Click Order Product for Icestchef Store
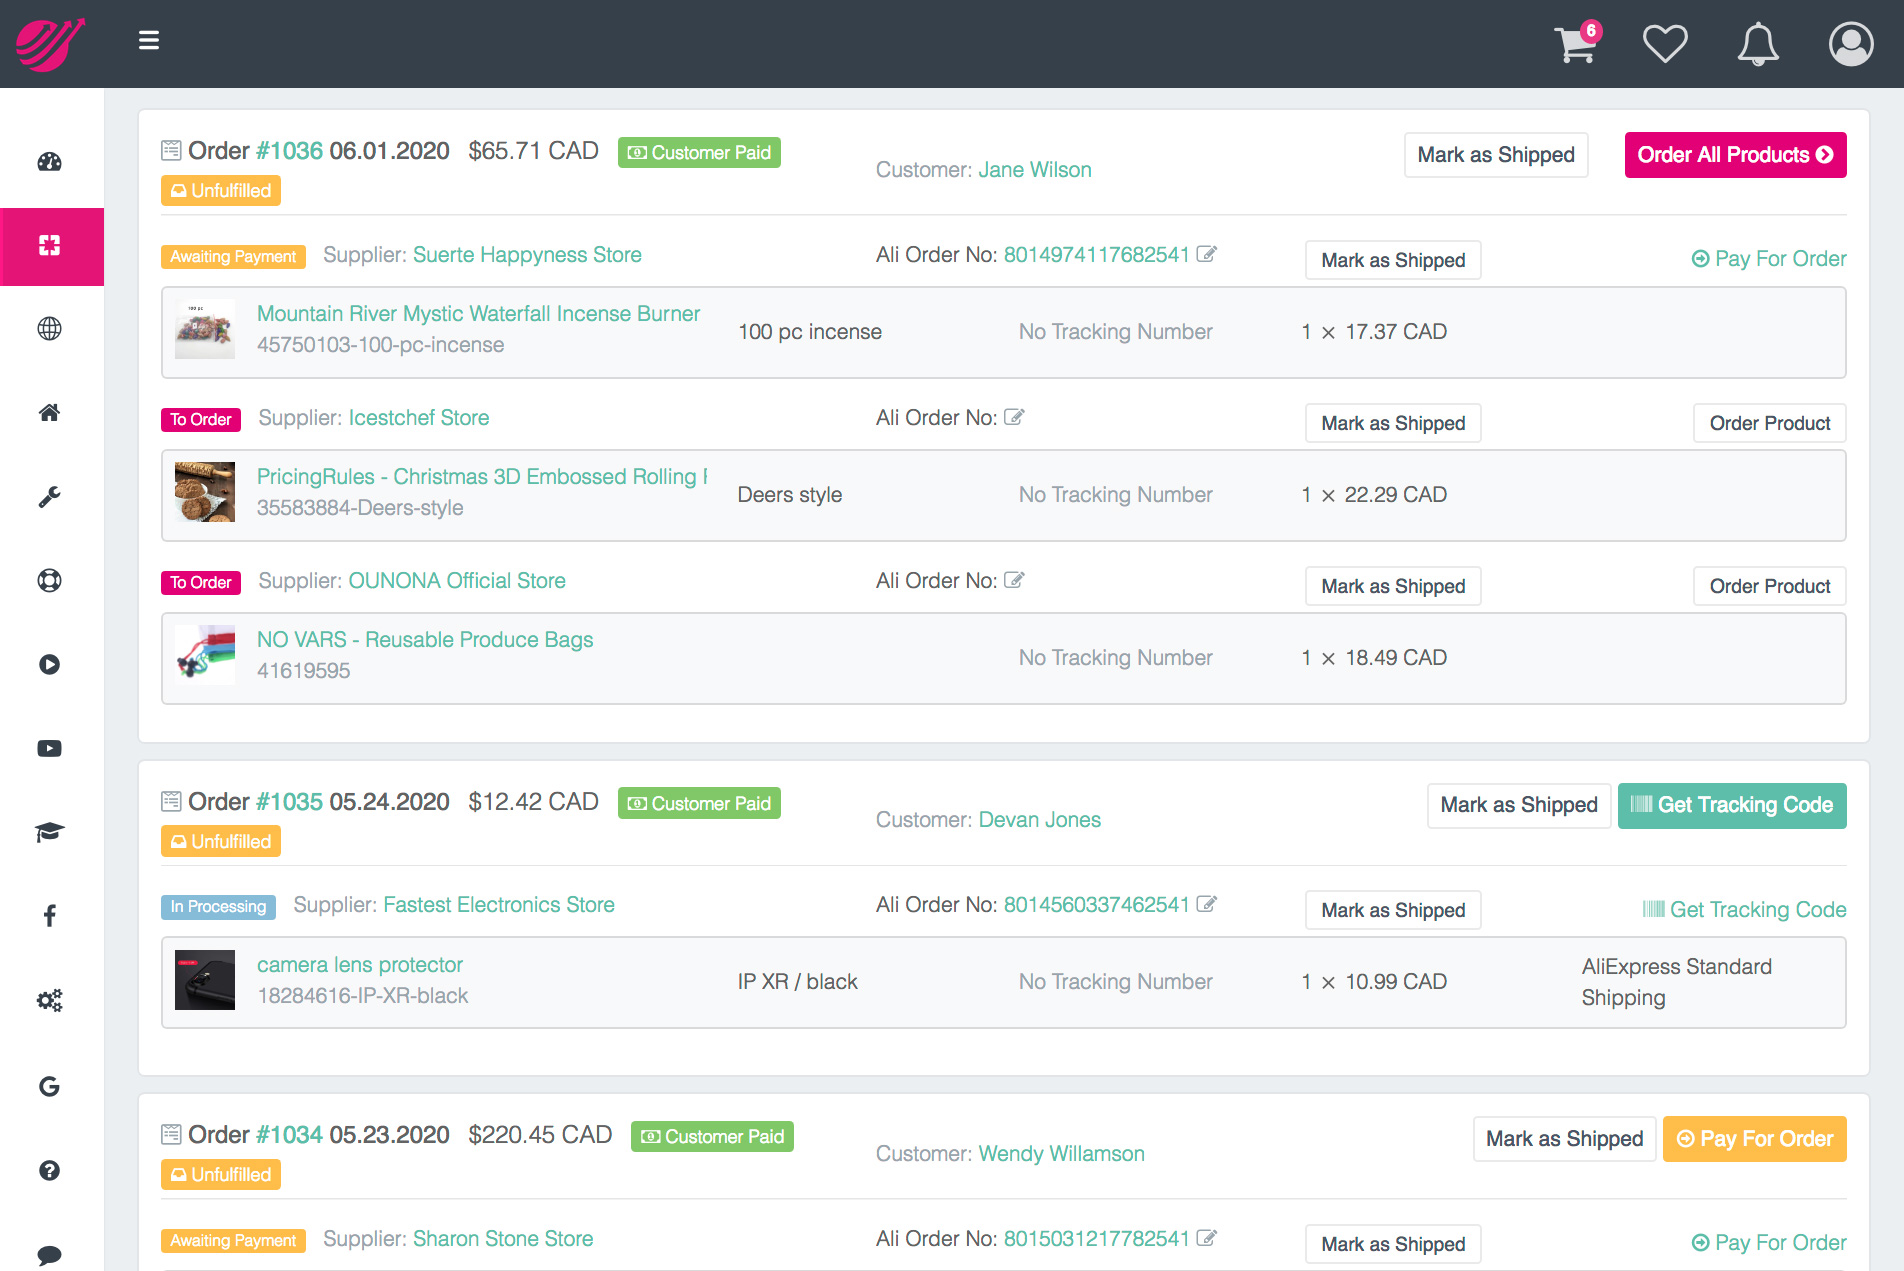The image size is (1904, 1271). pos(1770,423)
